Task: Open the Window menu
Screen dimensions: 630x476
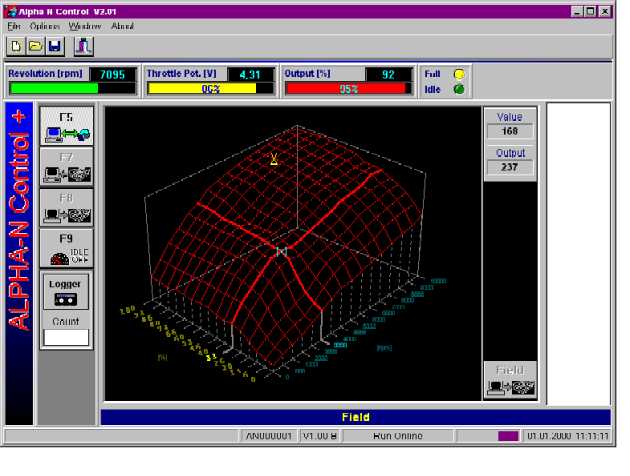Action: [84, 26]
